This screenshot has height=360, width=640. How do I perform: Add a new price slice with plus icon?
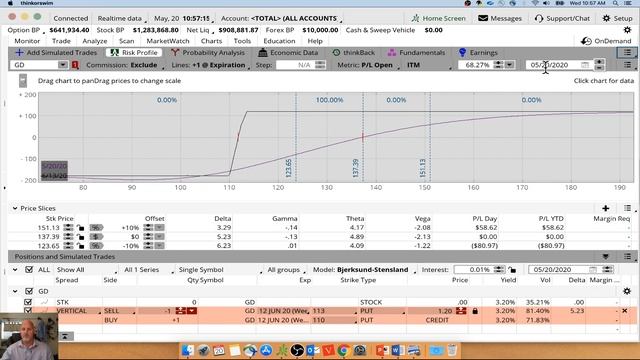coord(605,208)
